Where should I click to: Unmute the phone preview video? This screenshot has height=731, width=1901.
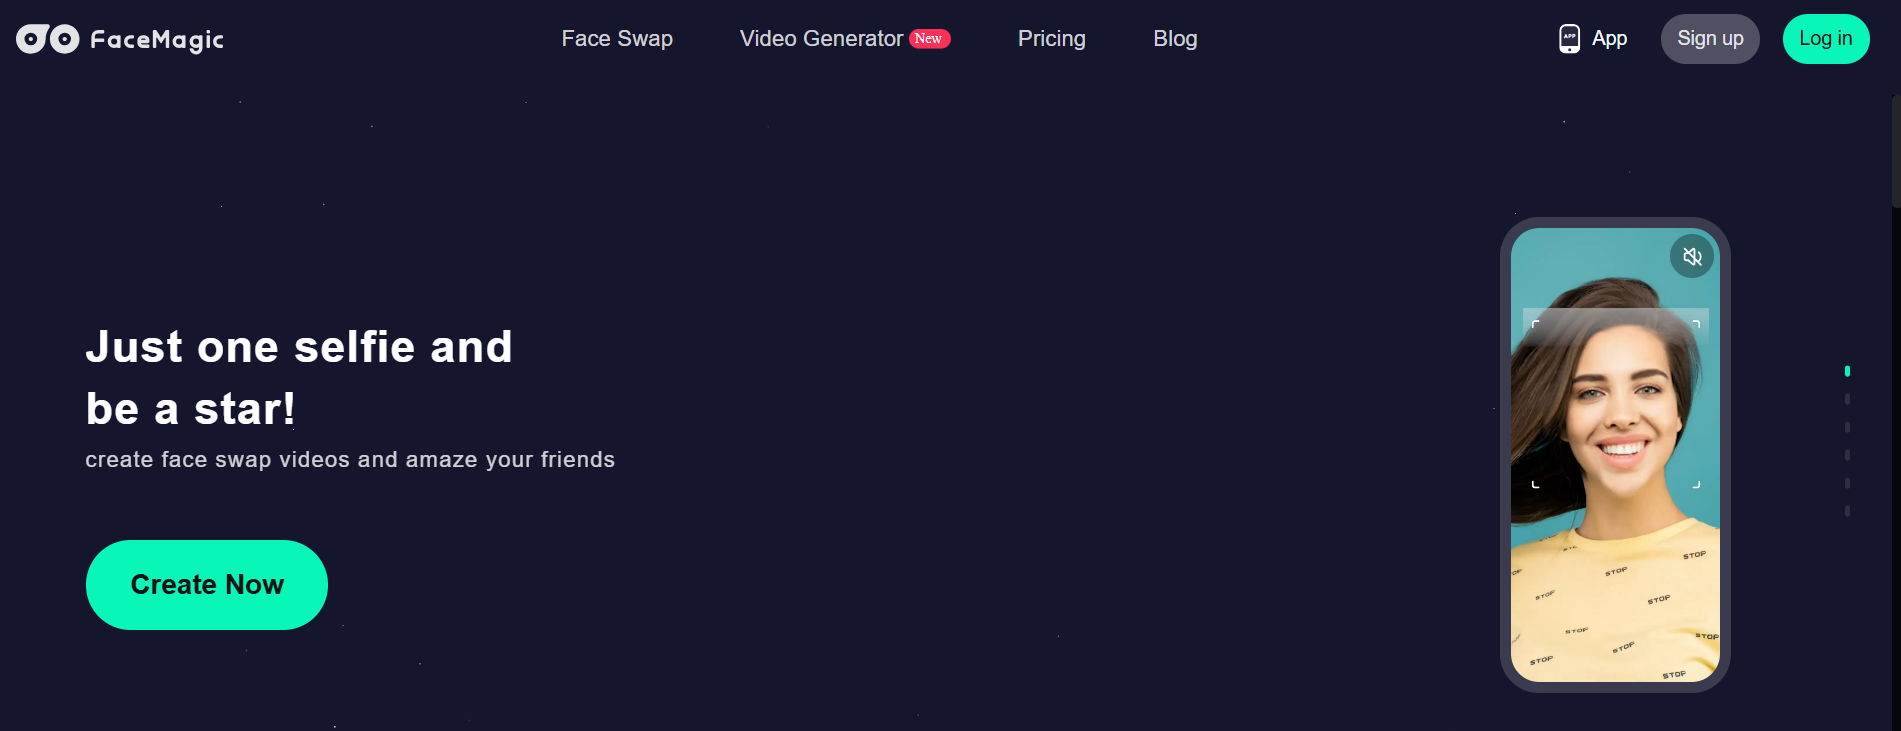click(x=1692, y=257)
